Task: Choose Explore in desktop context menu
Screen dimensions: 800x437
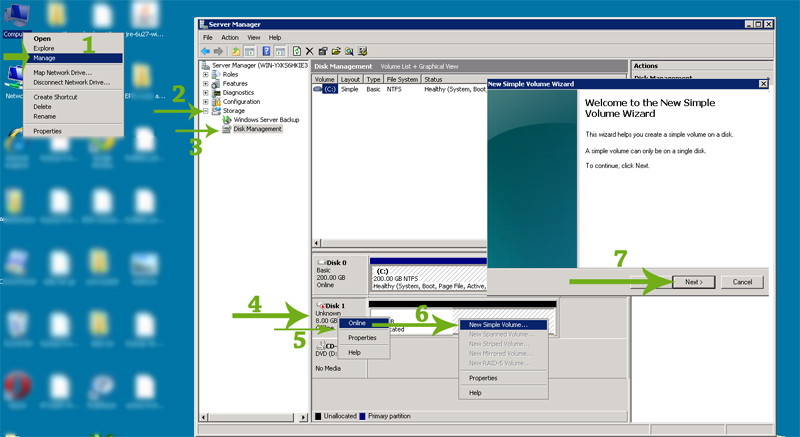Action: pyautogui.click(x=73, y=48)
